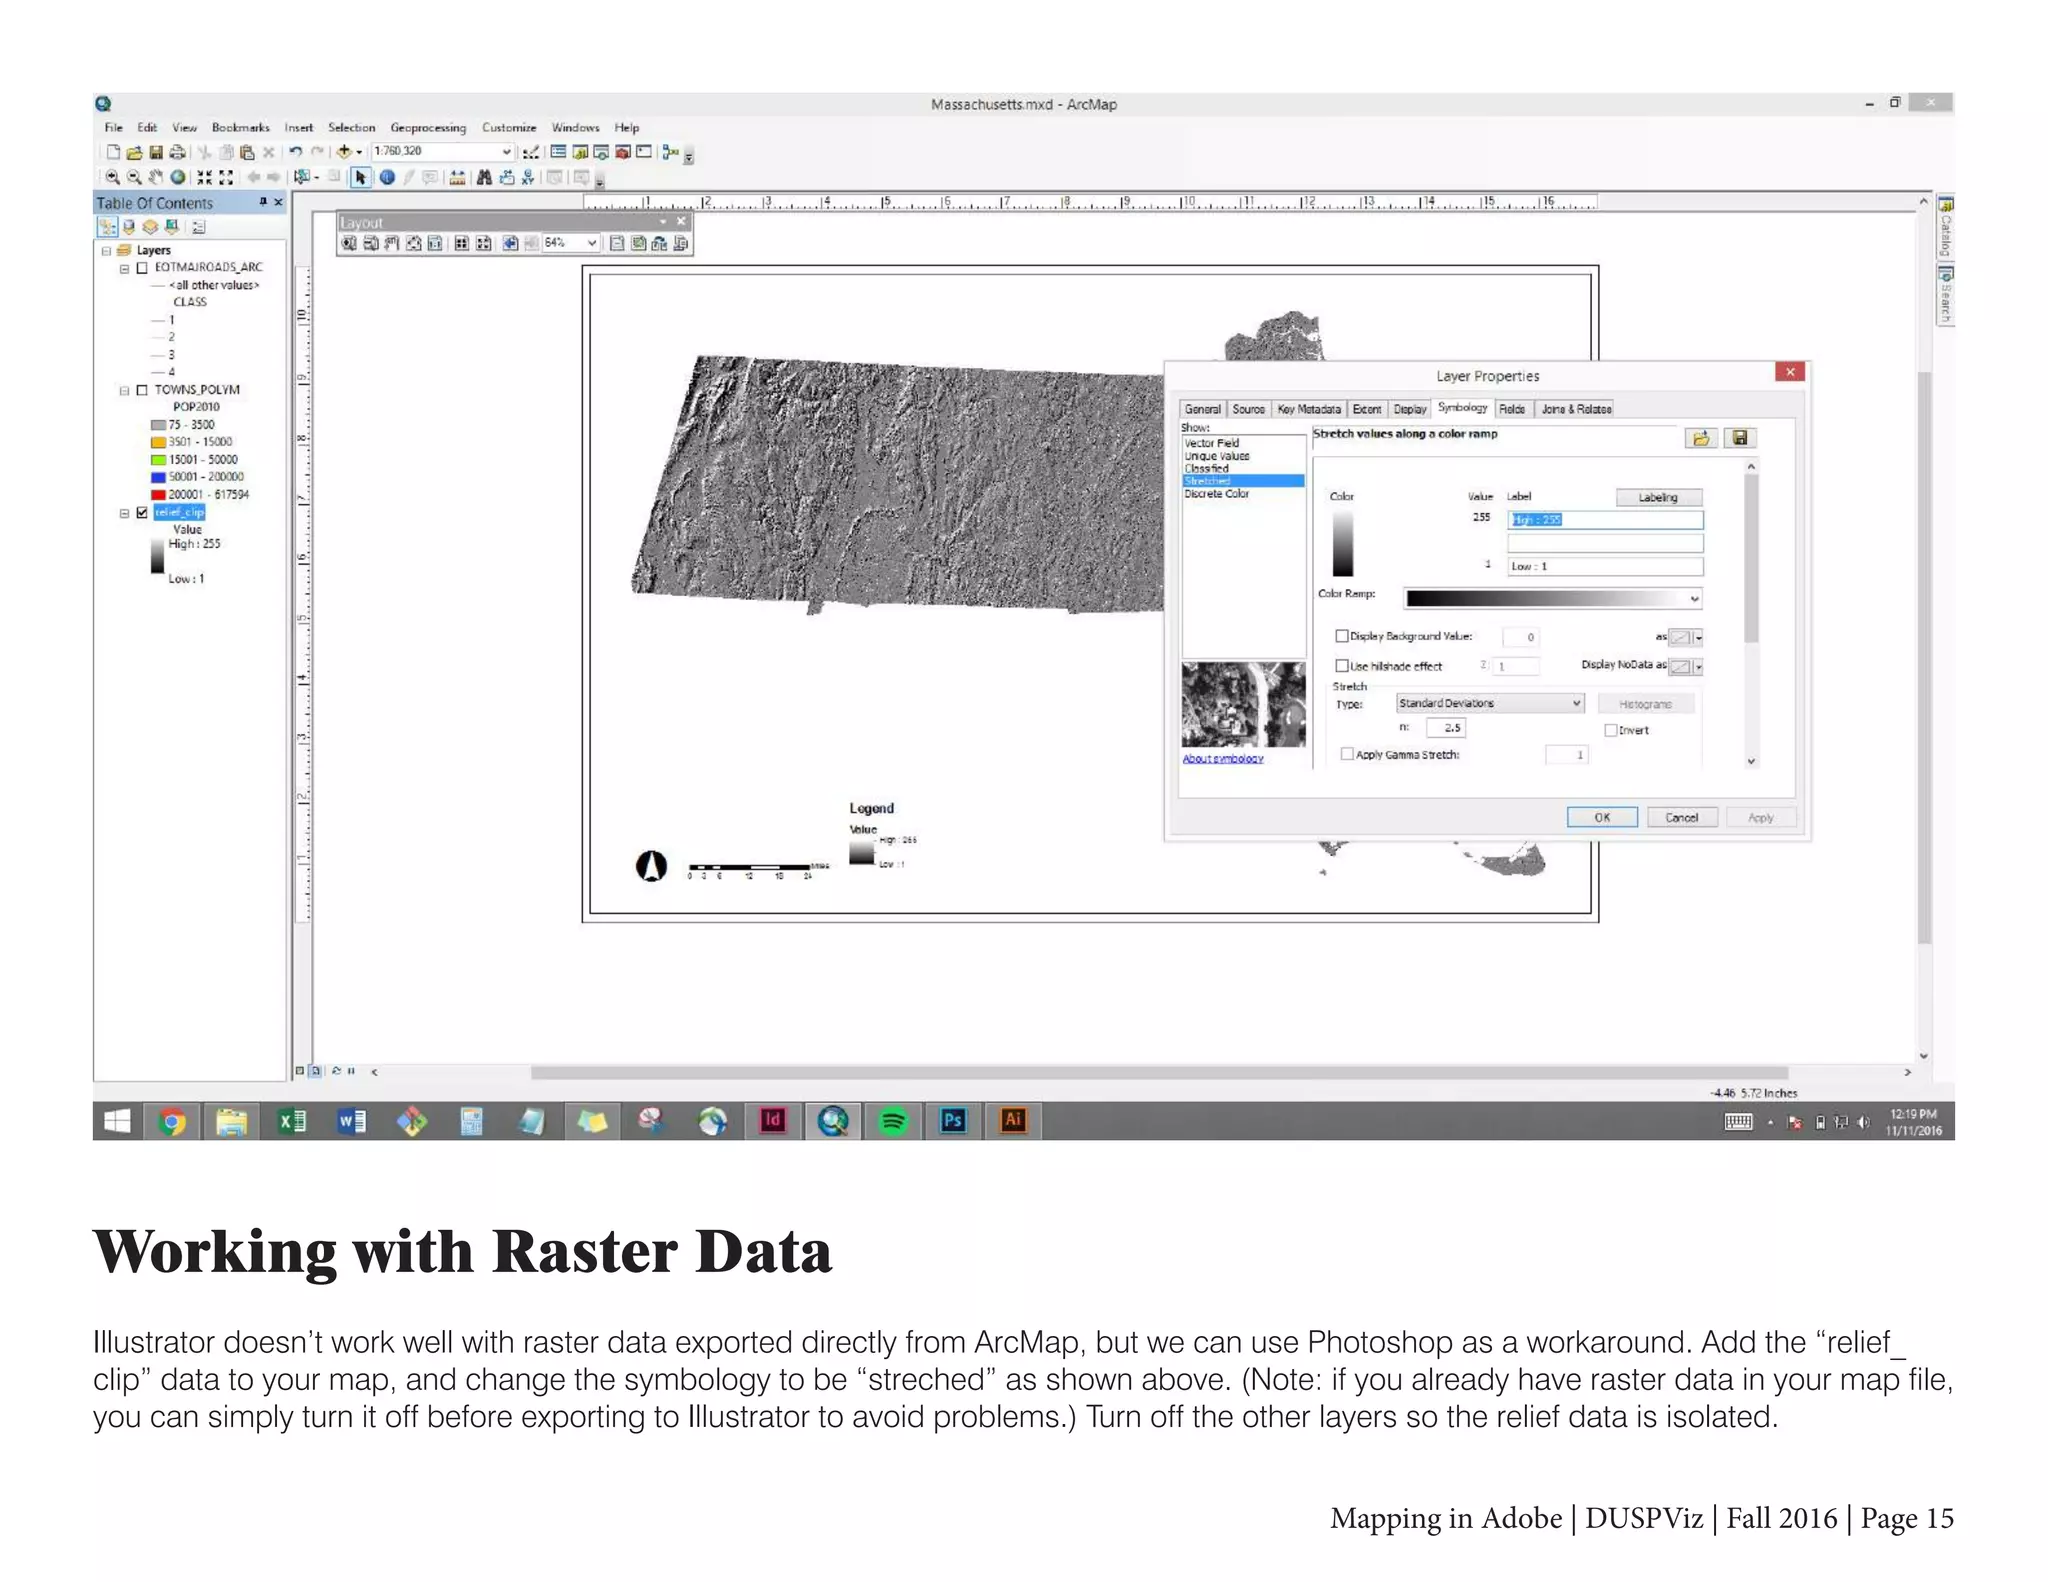The width and height of the screenshot is (2048, 1582).
Task: Toggle the TOWNS_POLYM layer checkbox
Action: (x=142, y=390)
